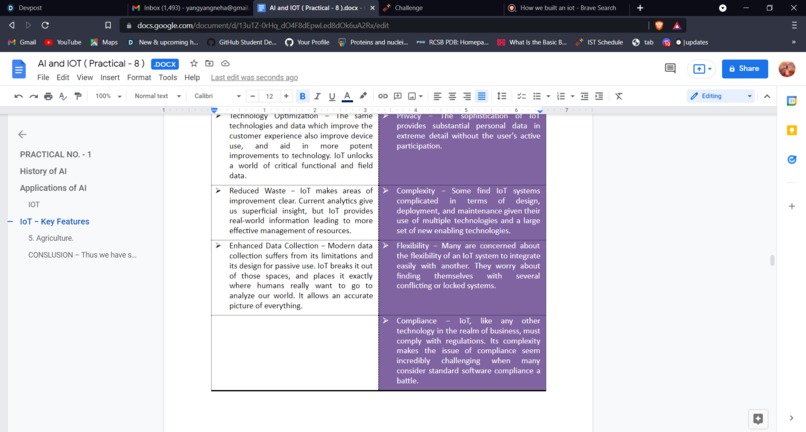
Task: Hide the menus with the up chevron
Action: 767,96
